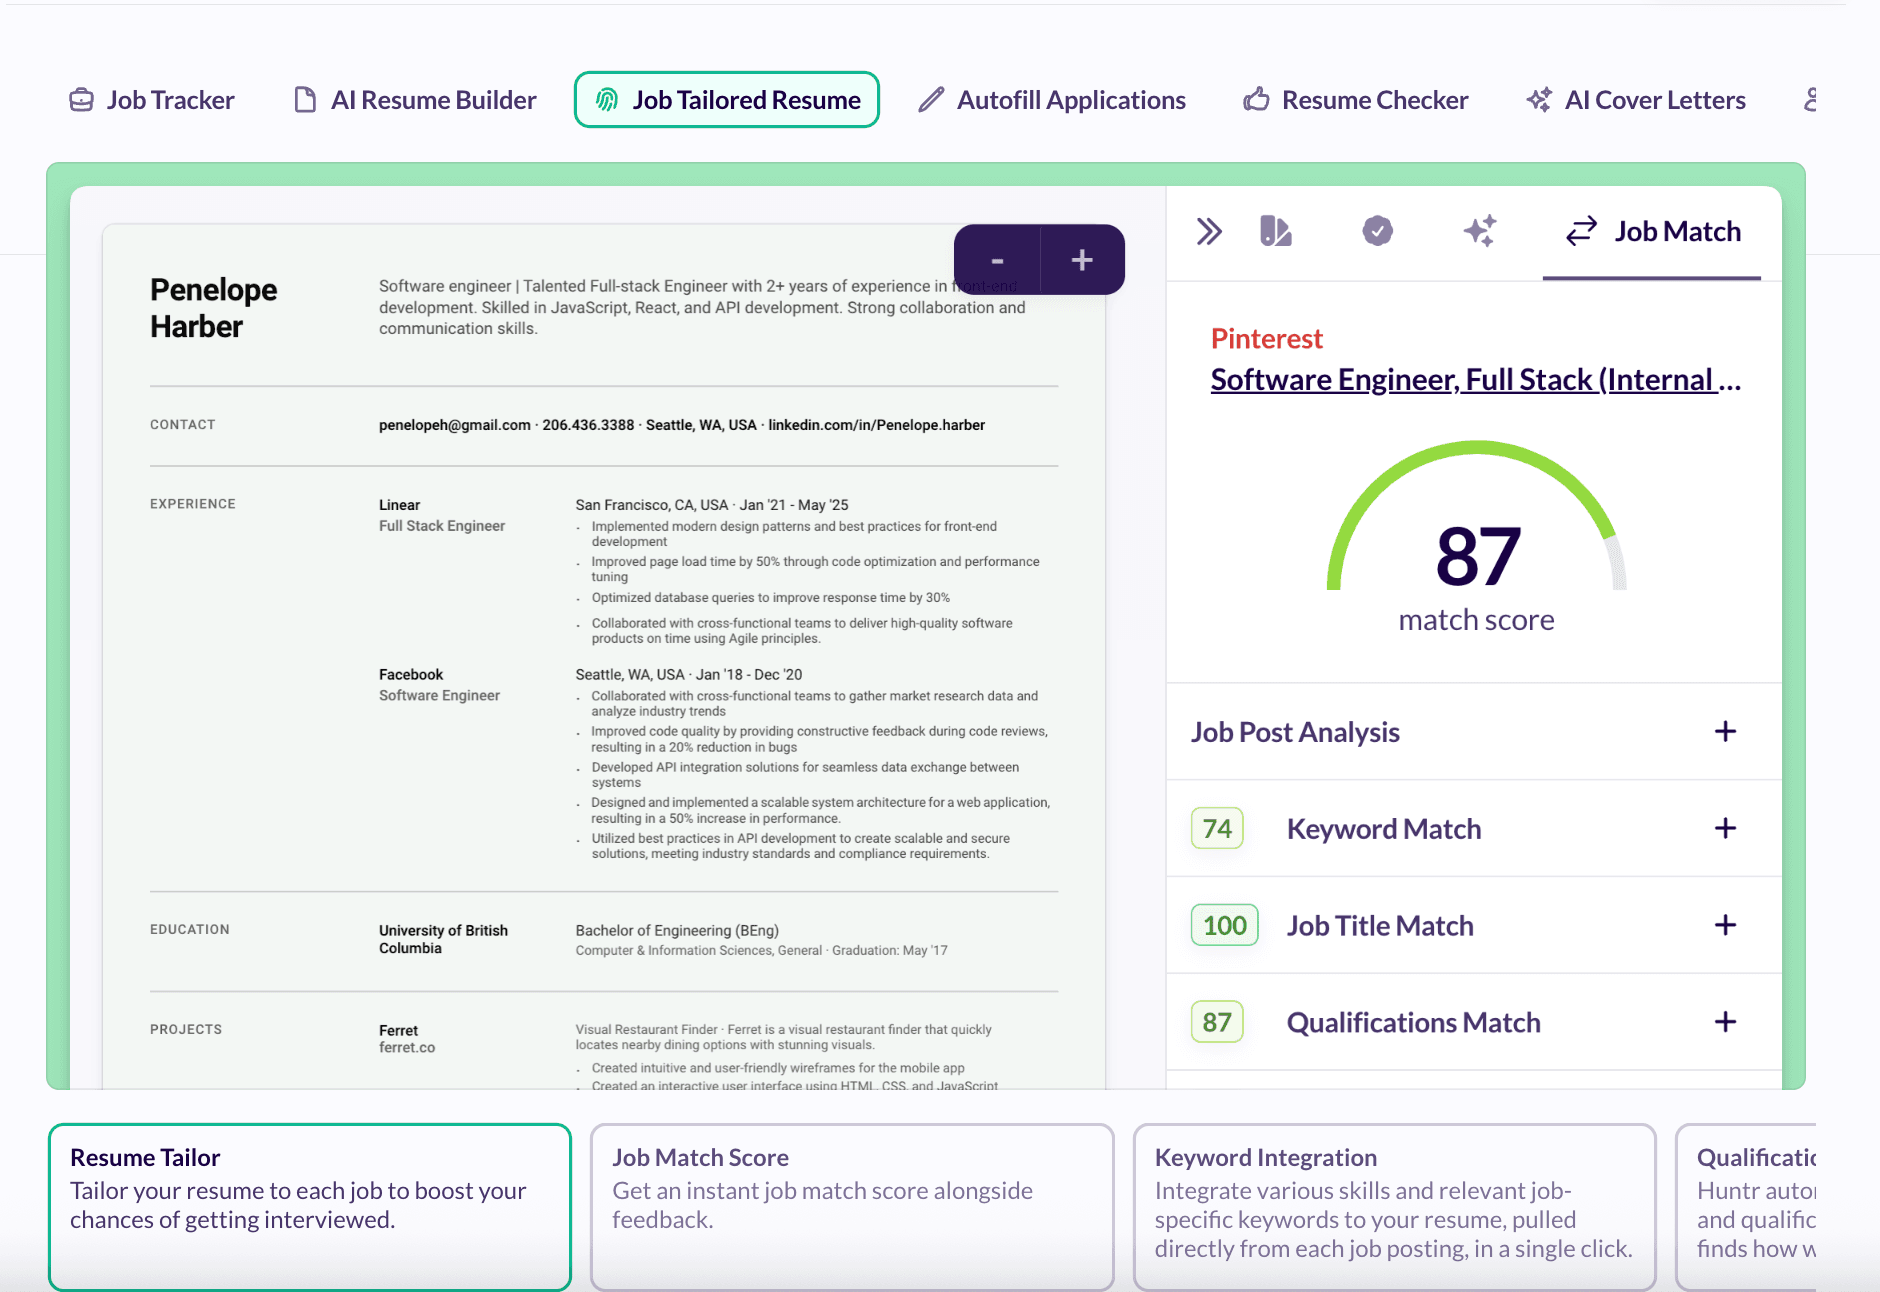Zoom in resume with plus button
The width and height of the screenshot is (1880, 1292).
coord(1082,260)
